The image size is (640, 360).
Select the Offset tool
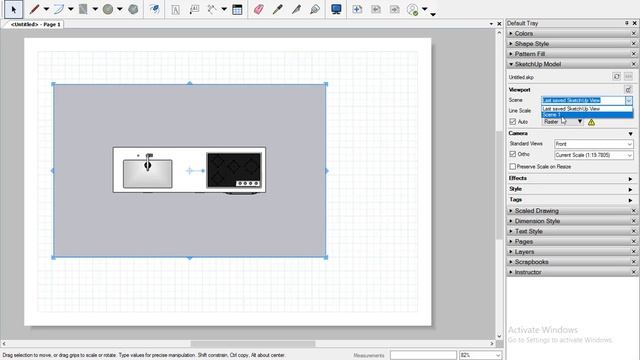tap(154, 9)
